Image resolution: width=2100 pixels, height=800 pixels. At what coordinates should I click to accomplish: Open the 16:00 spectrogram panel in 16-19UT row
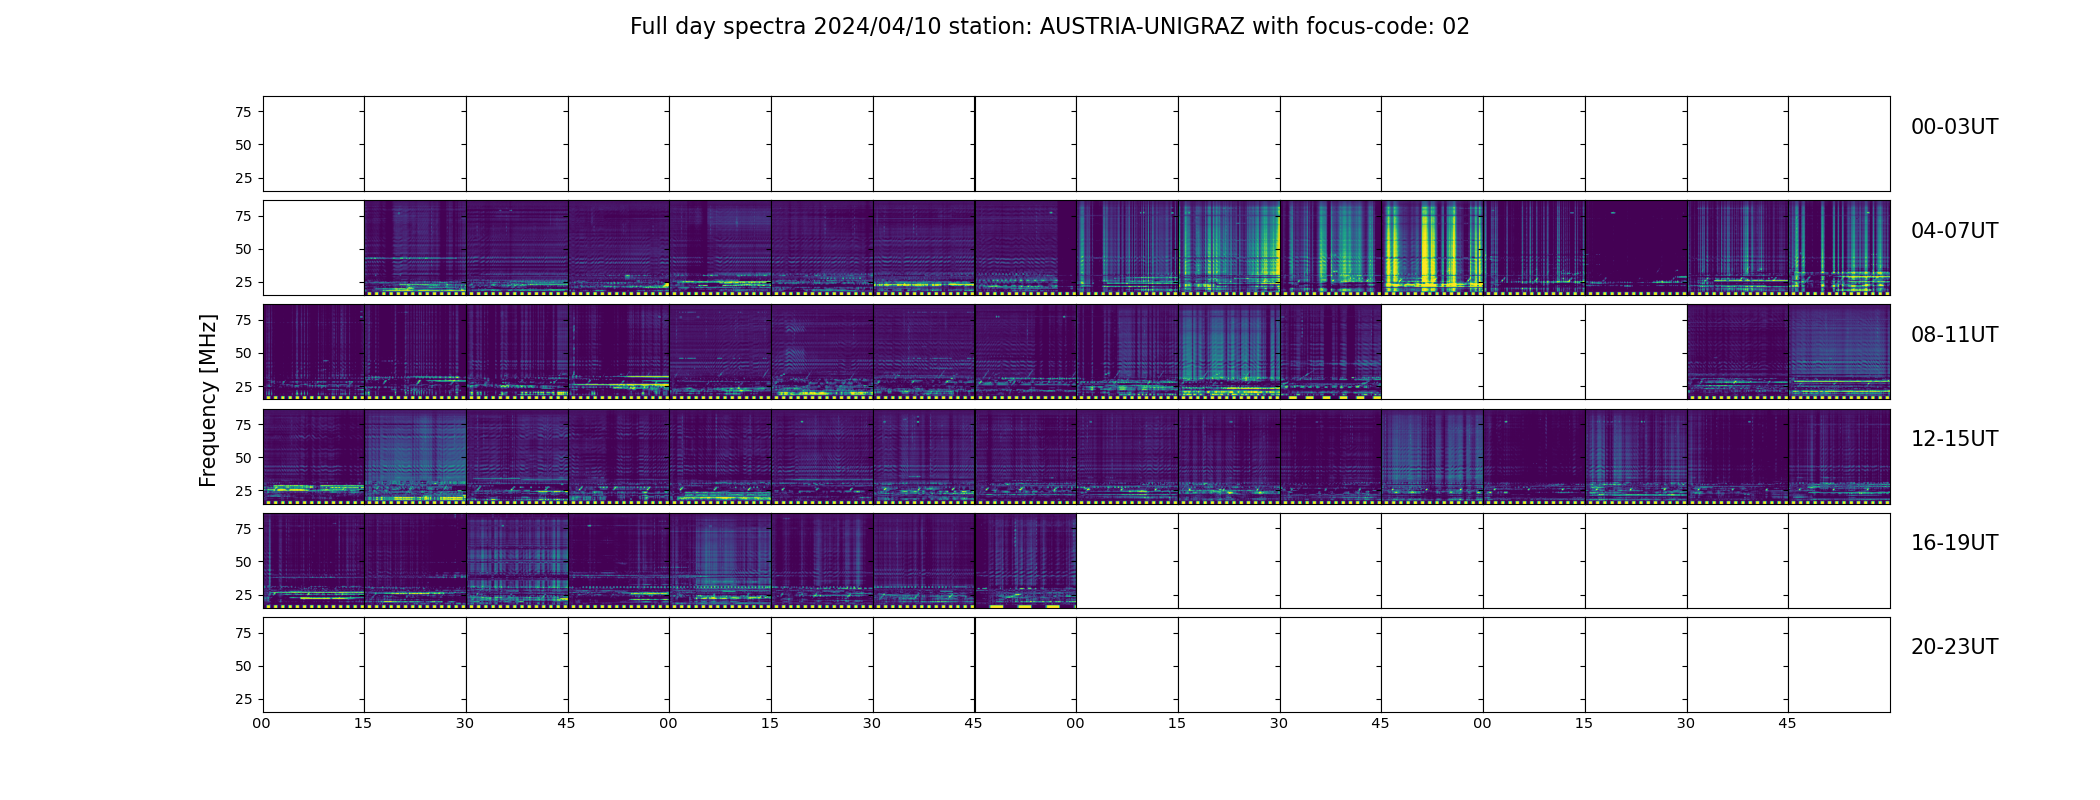[x=313, y=561]
